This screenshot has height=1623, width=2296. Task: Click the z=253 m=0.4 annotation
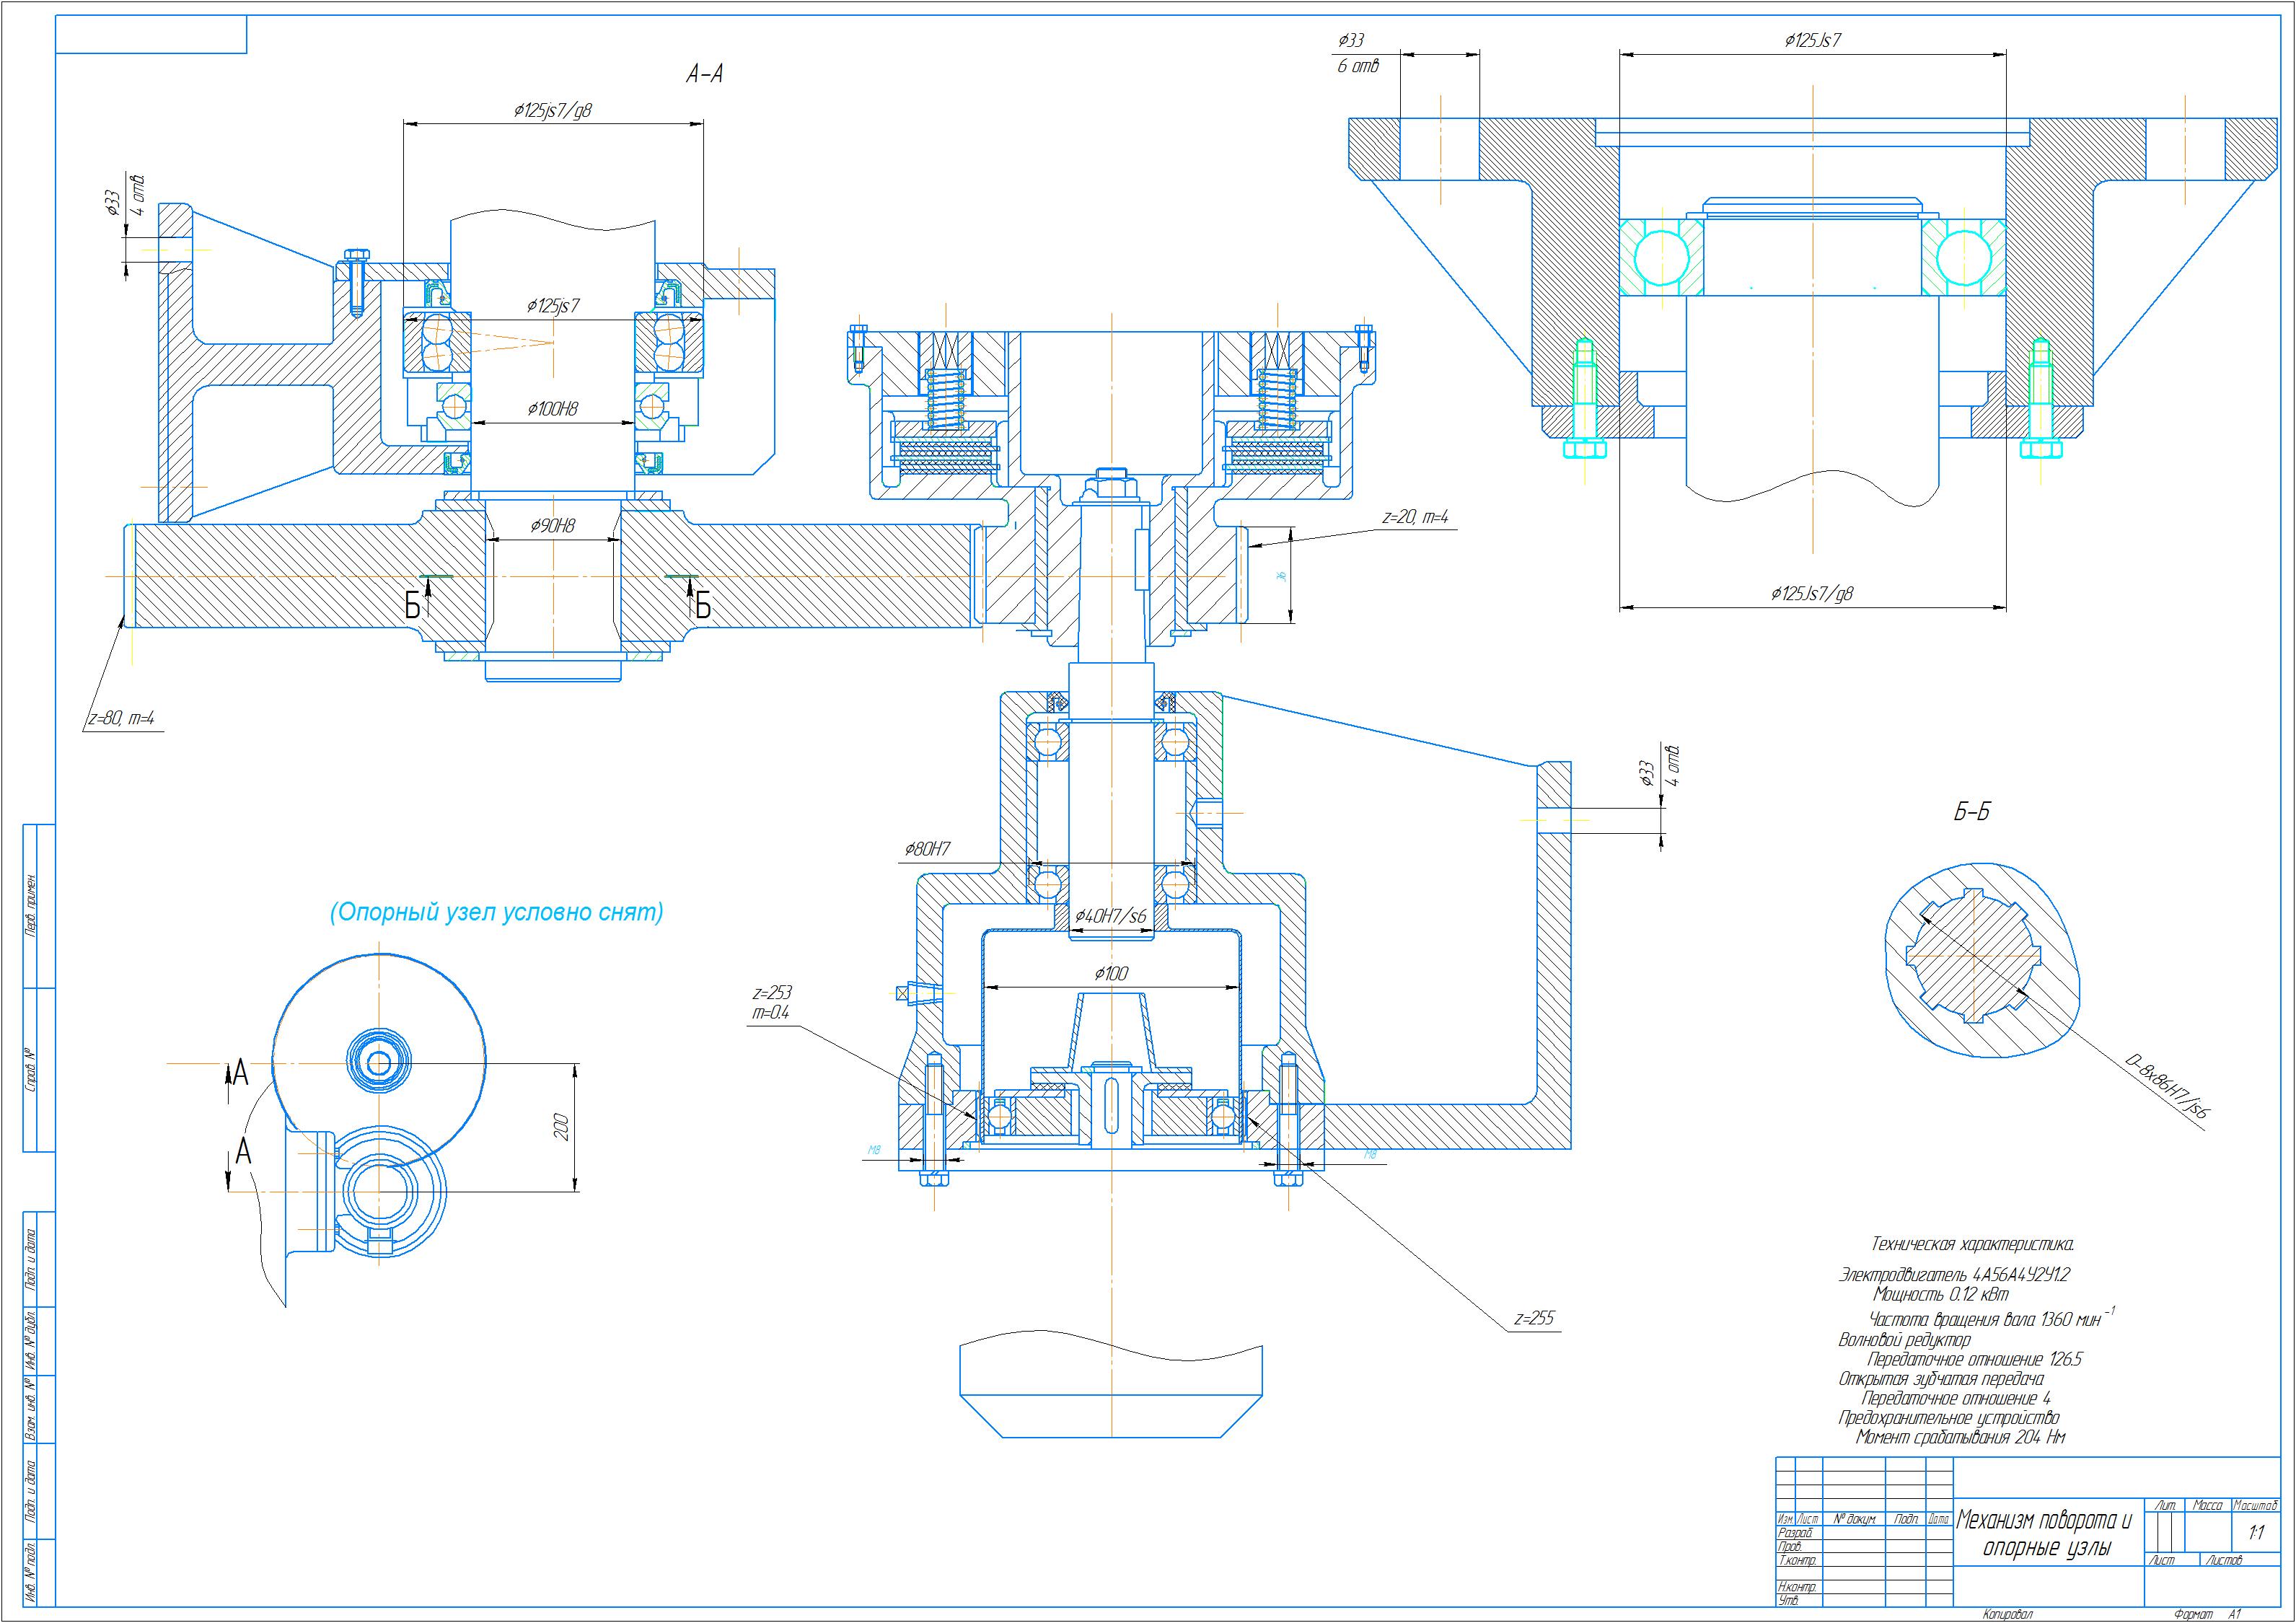pos(772,1003)
